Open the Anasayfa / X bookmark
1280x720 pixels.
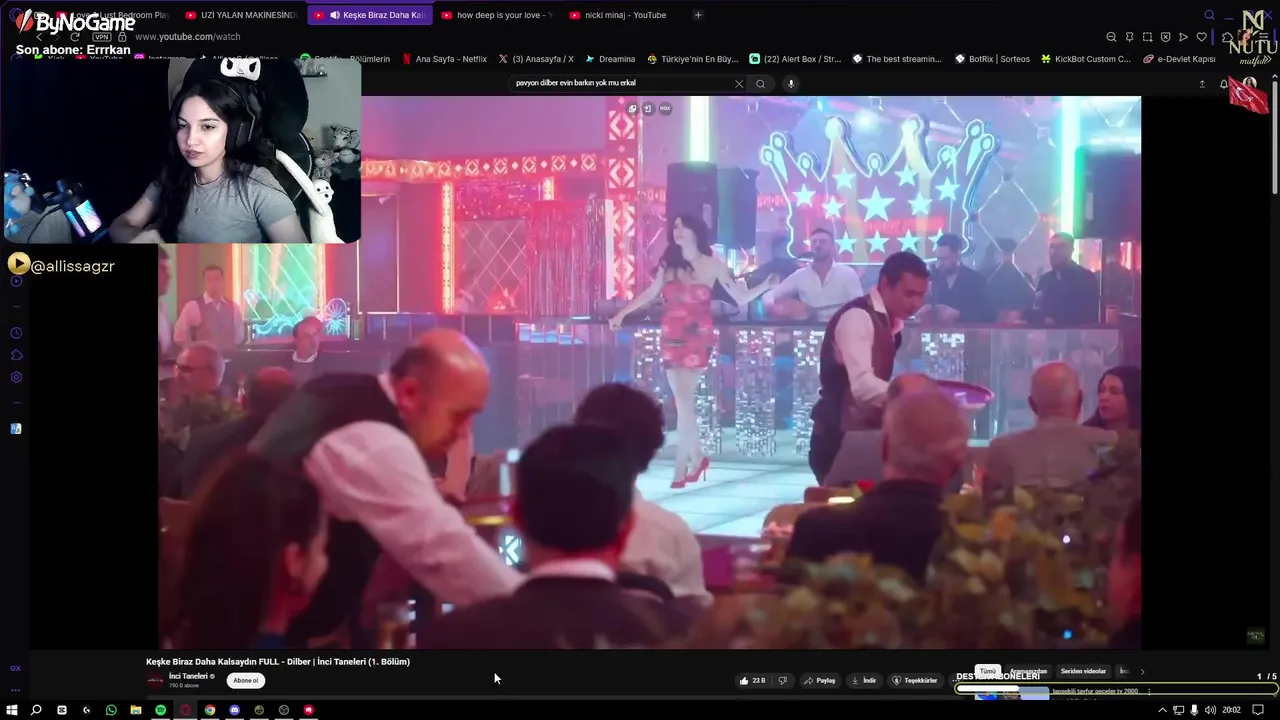pyautogui.click(x=536, y=59)
